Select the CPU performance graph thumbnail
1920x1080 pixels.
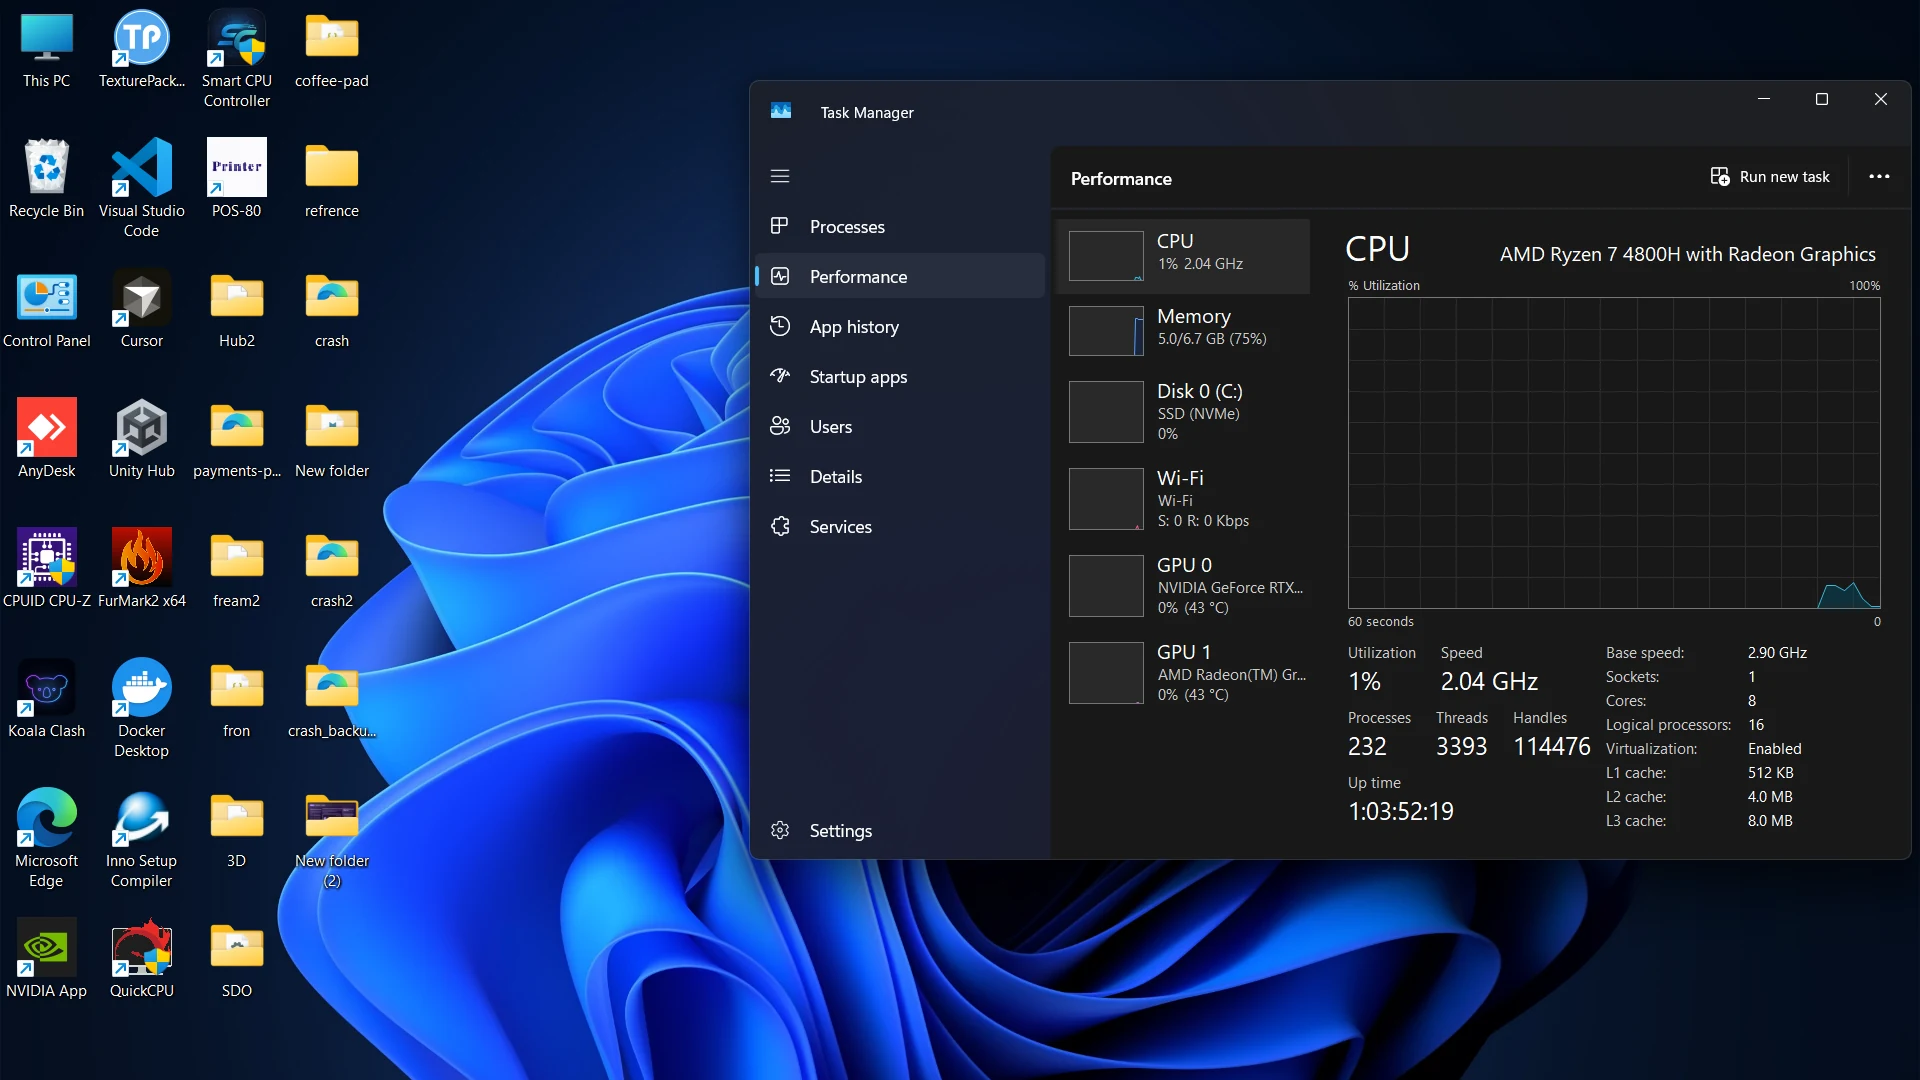pos(1106,256)
